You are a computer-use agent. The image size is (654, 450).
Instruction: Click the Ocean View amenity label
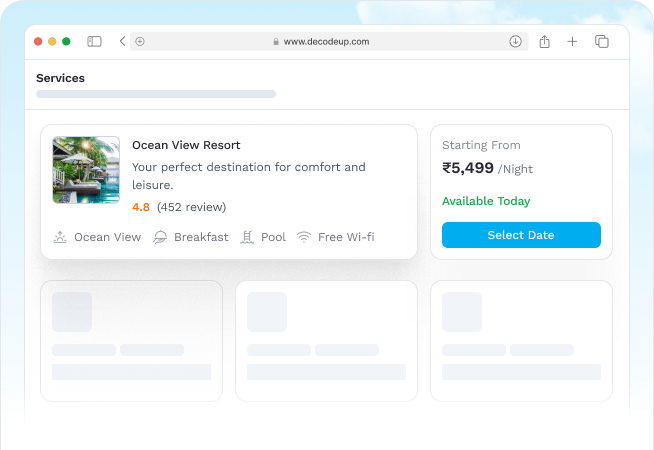[x=108, y=237]
